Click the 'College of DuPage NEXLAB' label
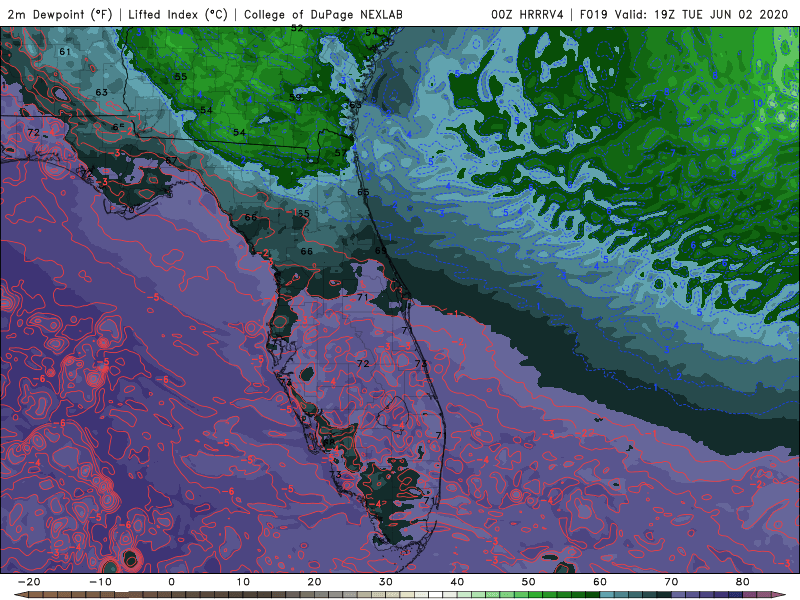This screenshot has width=800, height=600. tap(323, 15)
